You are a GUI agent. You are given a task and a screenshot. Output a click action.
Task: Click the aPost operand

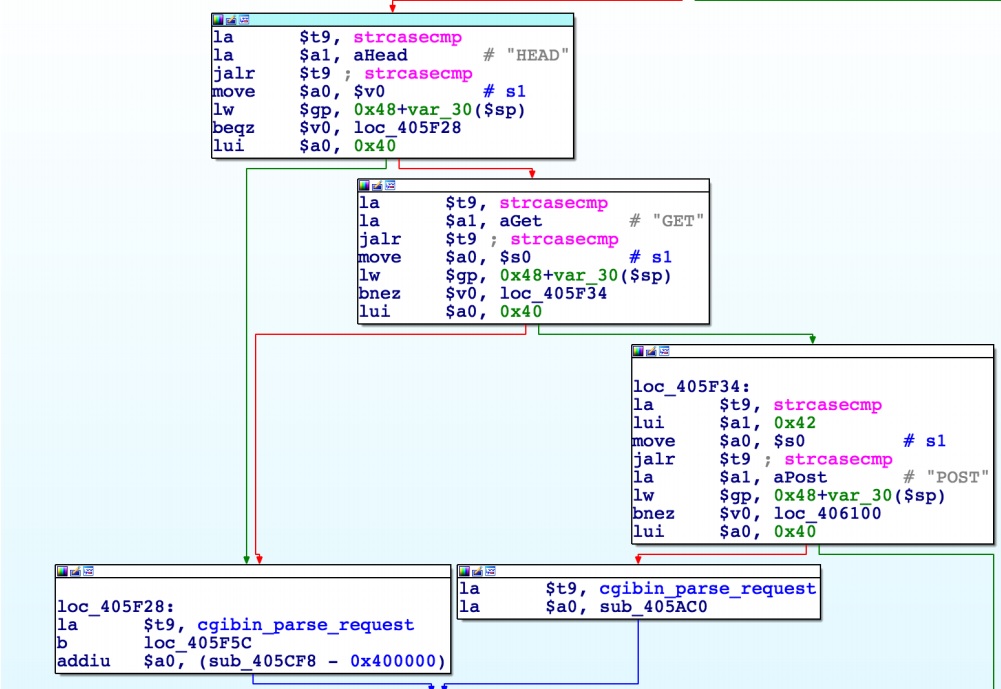click(x=800, y=478)
